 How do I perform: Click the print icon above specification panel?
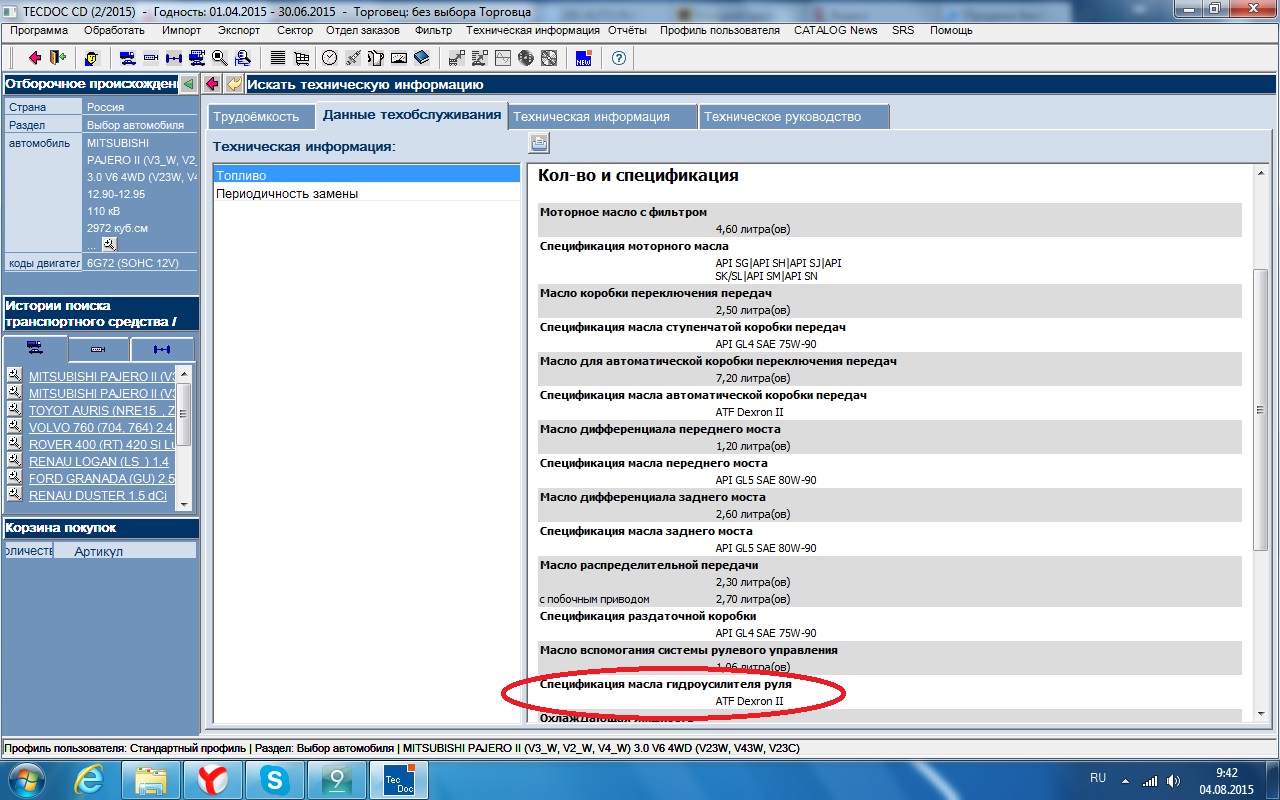click(x=540, y=143)
